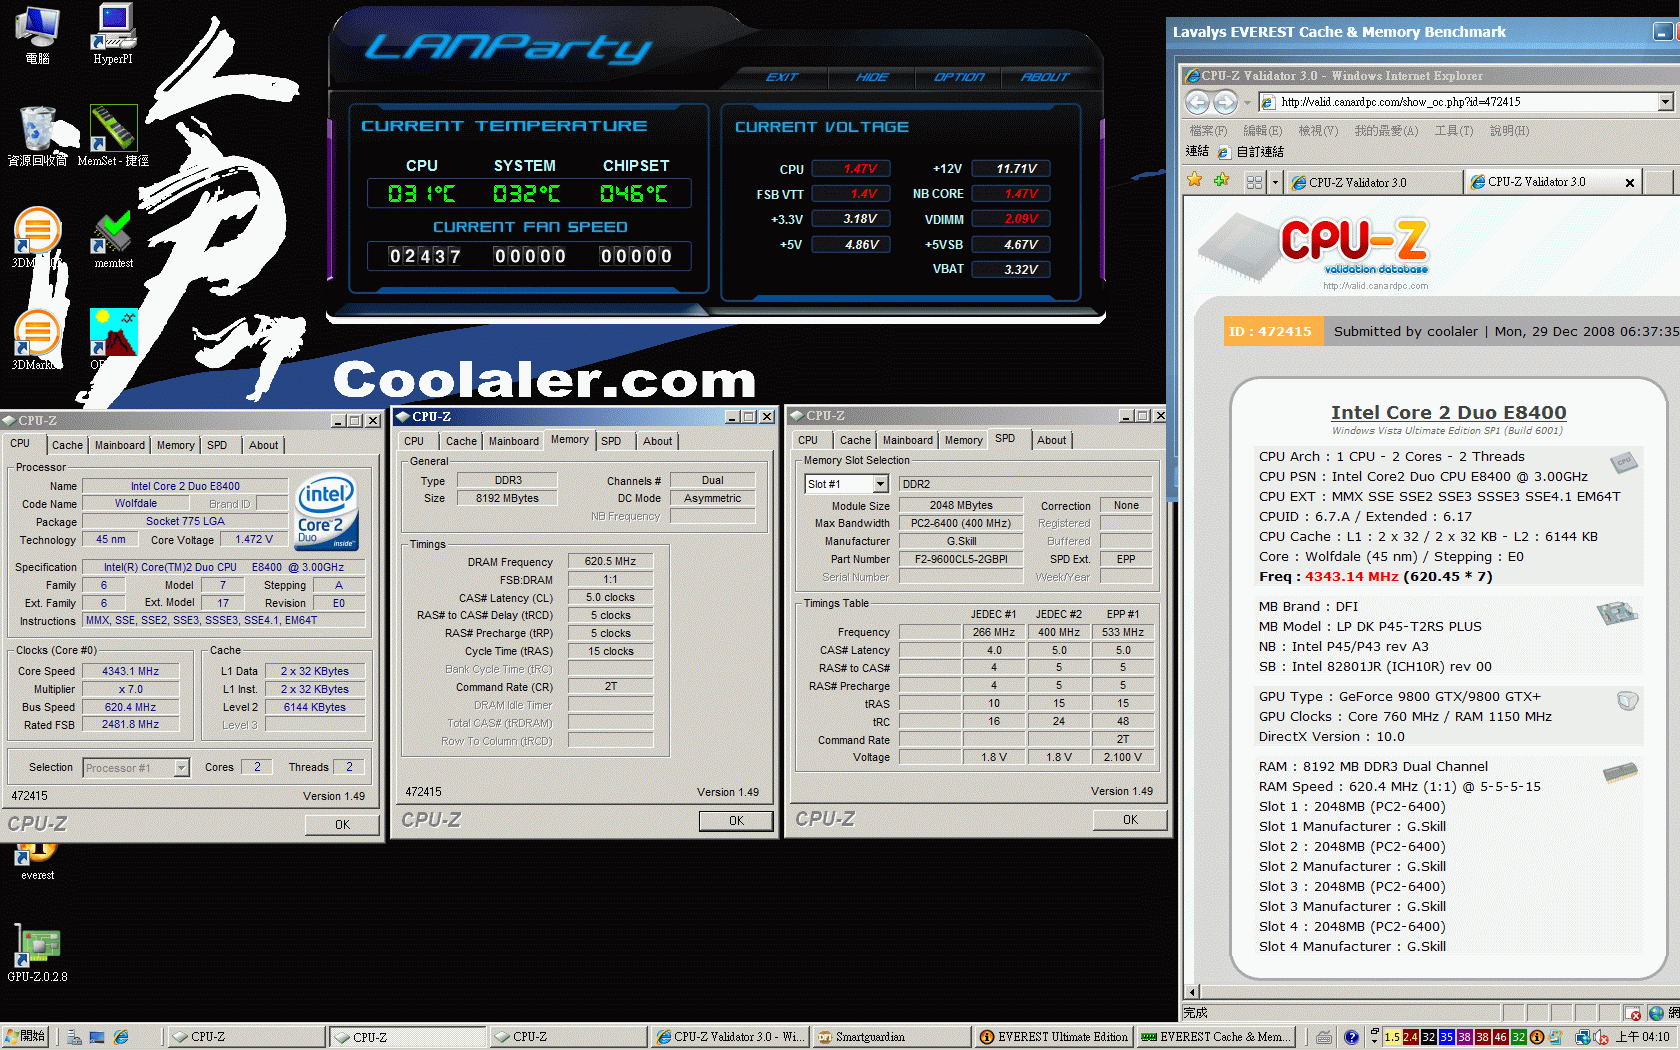1680x1050 pixels.
Task: Open Show Desktop quick launch icon
Action: tap(97, 1037)
